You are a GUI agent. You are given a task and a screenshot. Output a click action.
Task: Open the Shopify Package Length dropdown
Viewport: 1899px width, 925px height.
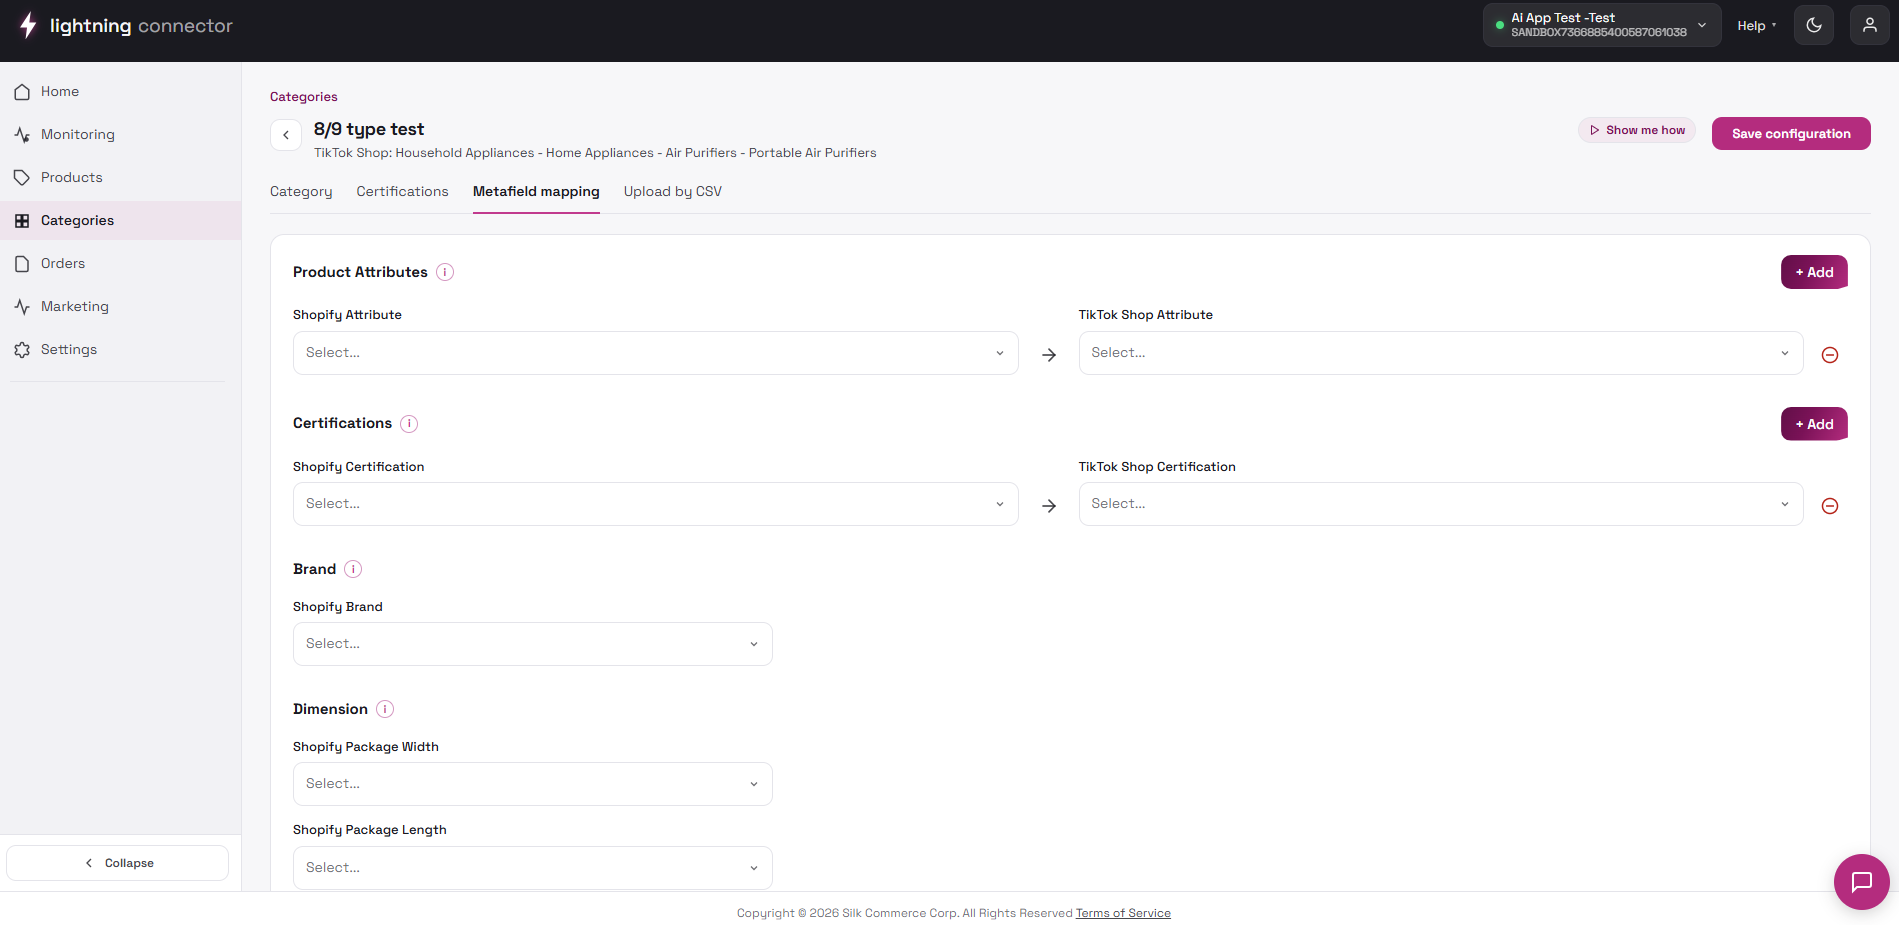[x=532, y=868]
